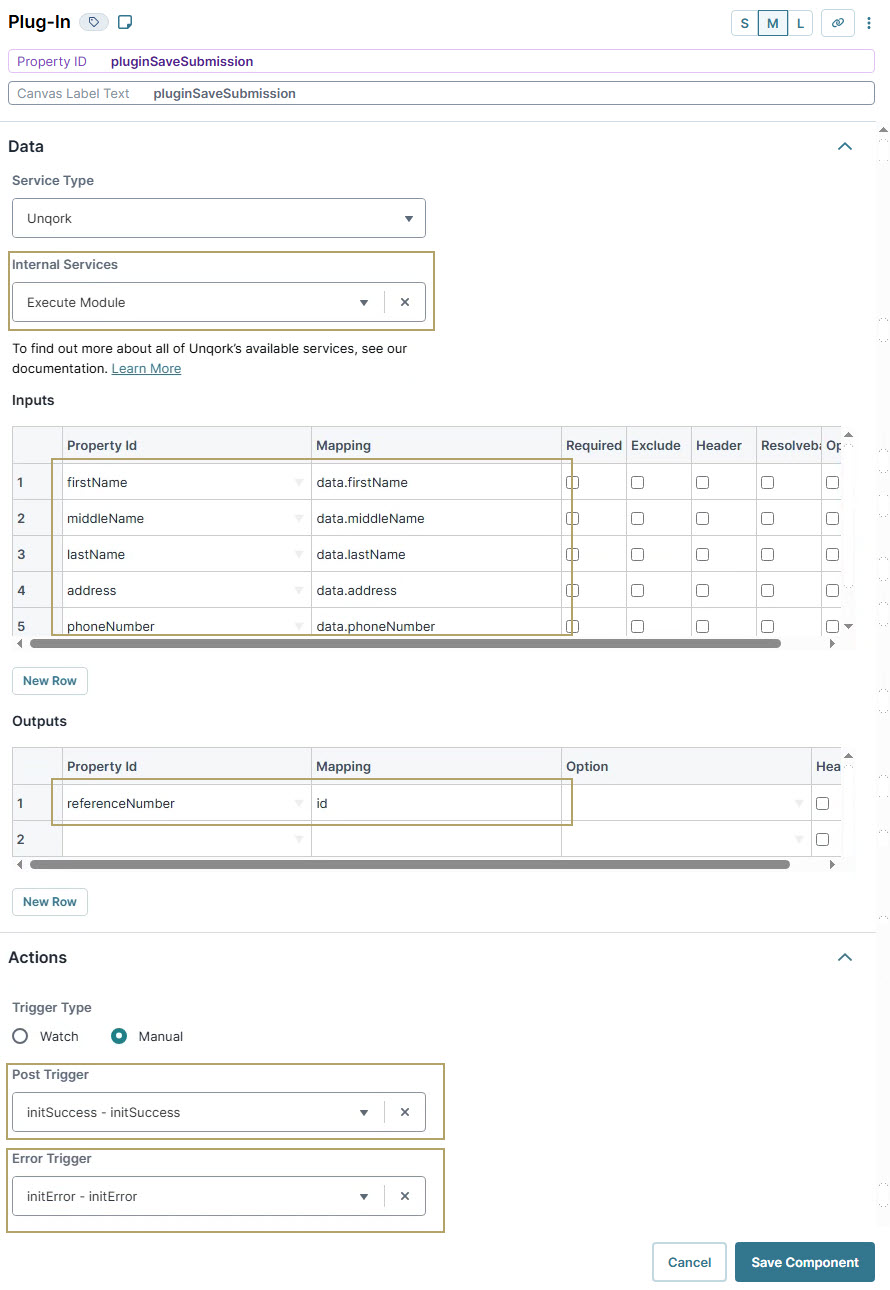Image resolution: width=890 pixels, height=1290 pixels.
Task: Check Required for the firstName input row
Action: click(x=573, y=482)
